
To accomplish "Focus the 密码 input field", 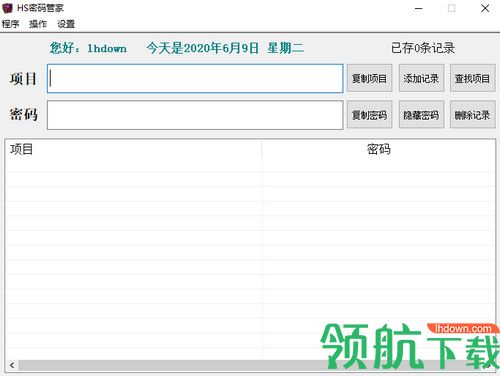I will click(x=195, y=115).
